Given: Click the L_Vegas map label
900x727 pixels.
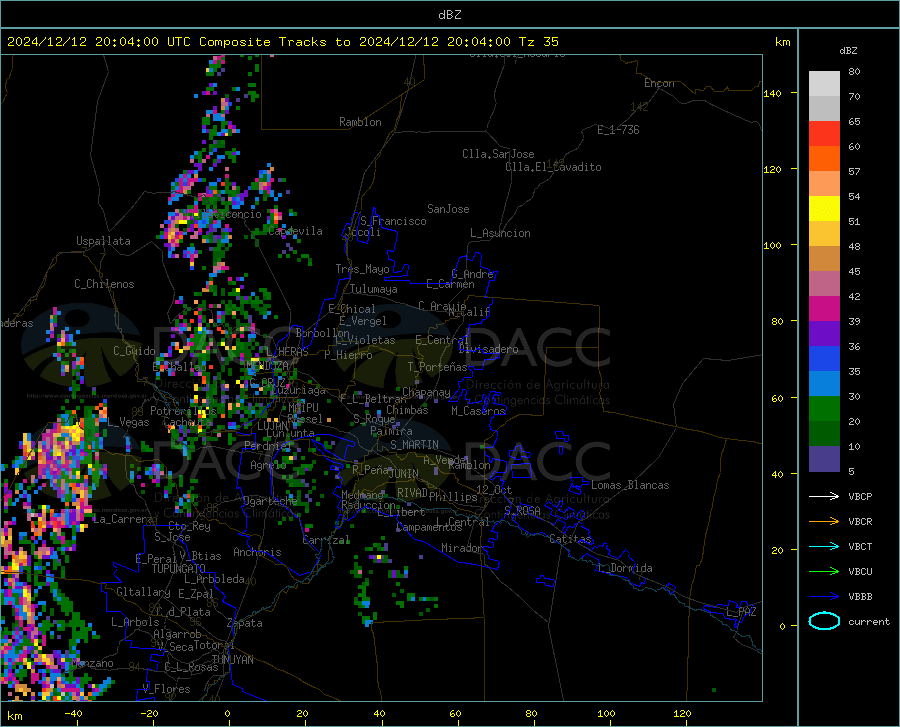Looking at the screenshot, I should 128,422.
